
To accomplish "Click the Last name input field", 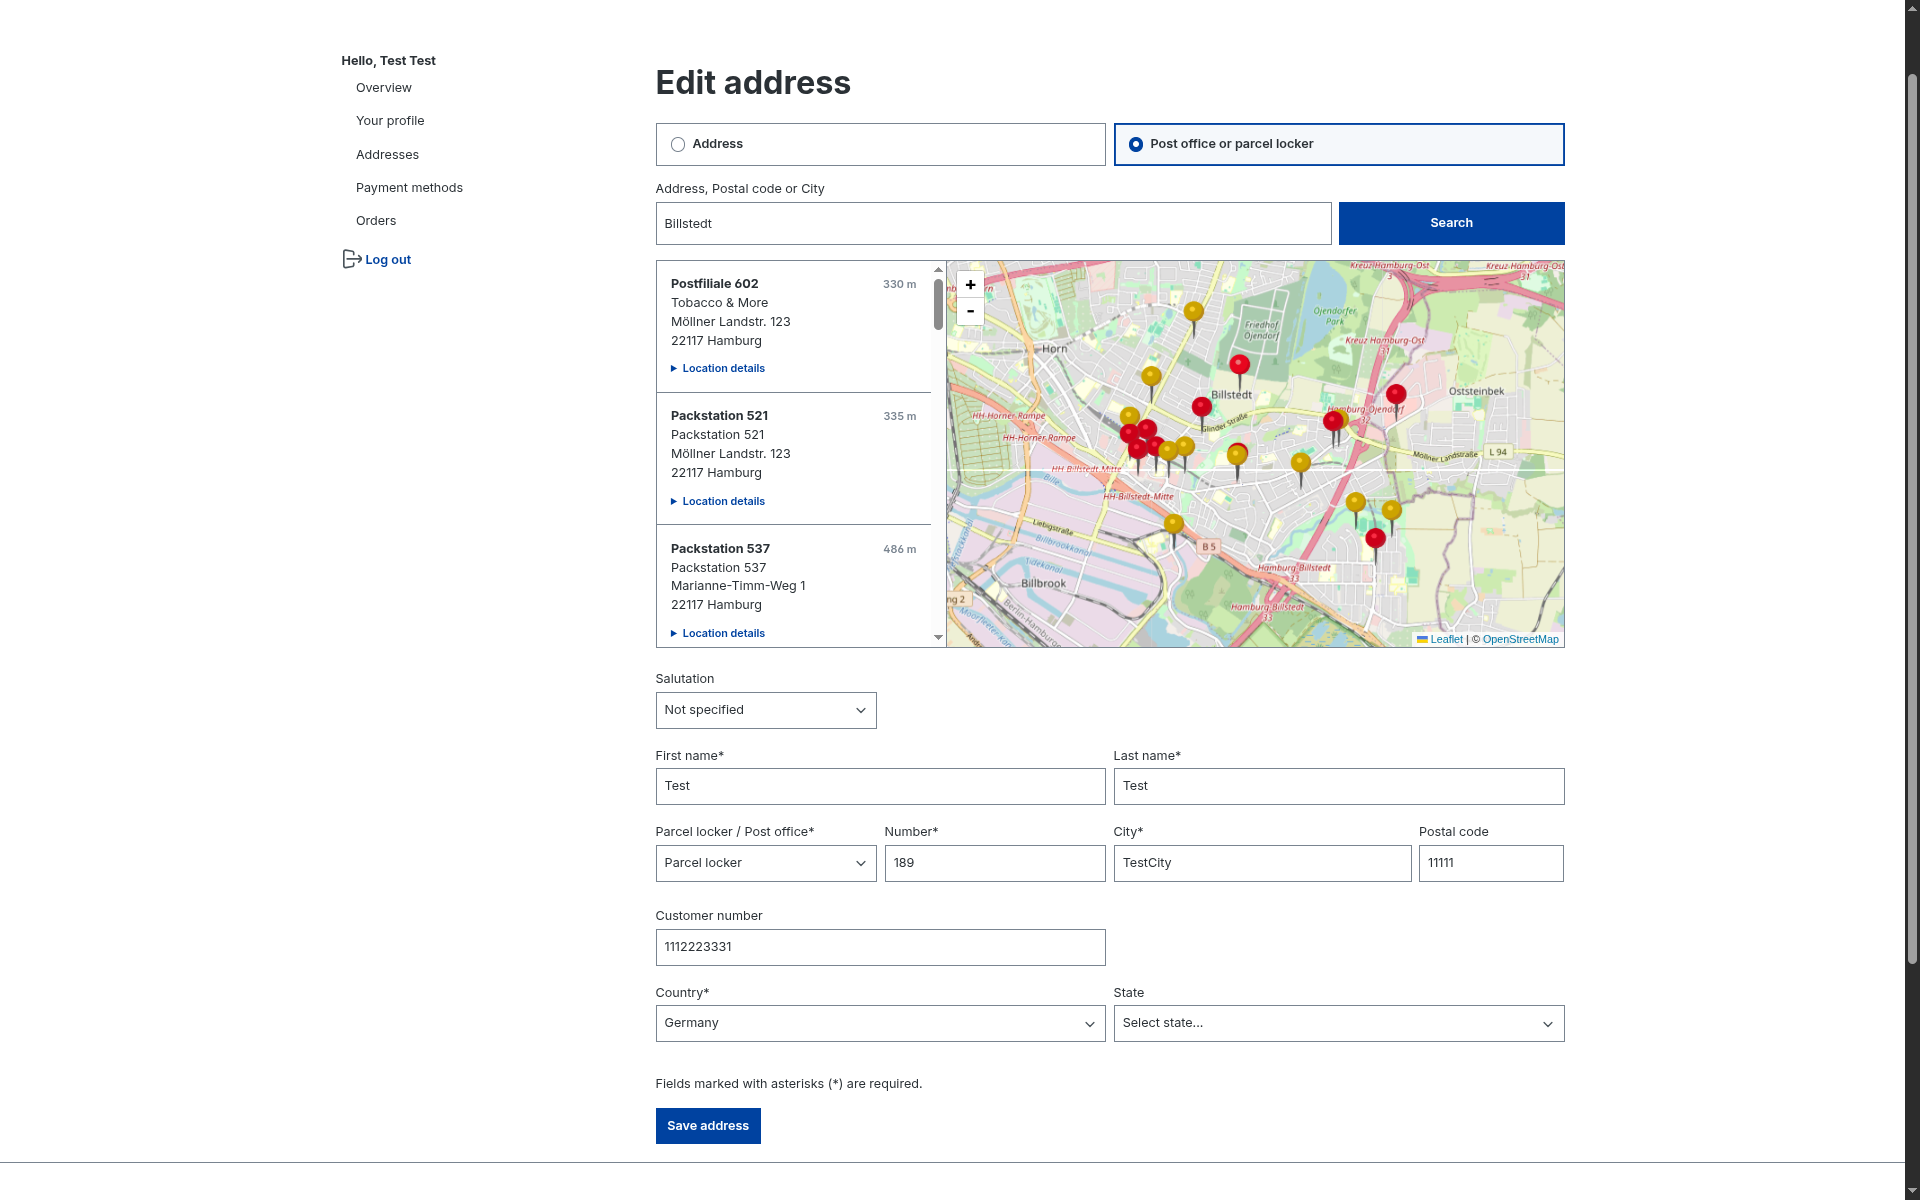I will tap(1339, 787).
